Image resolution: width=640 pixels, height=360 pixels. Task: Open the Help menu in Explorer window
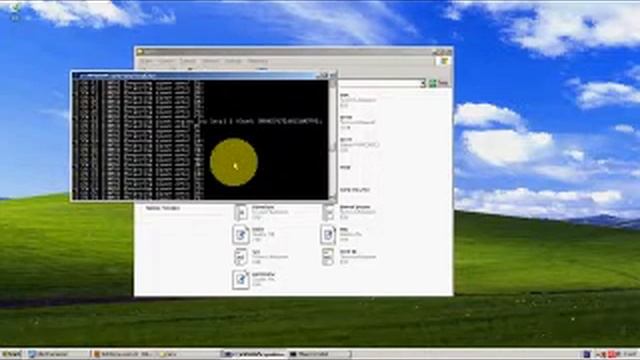(x=258, y=61)
